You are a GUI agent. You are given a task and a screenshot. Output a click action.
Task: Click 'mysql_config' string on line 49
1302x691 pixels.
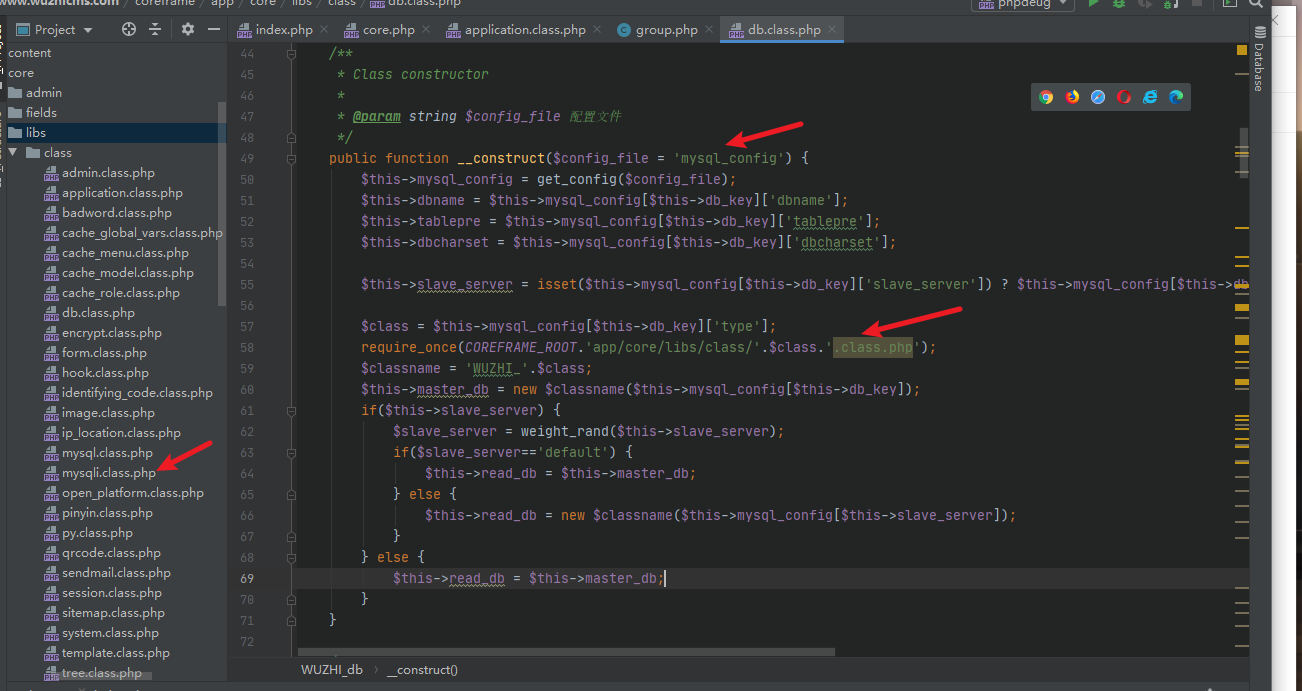coord(730,158)
